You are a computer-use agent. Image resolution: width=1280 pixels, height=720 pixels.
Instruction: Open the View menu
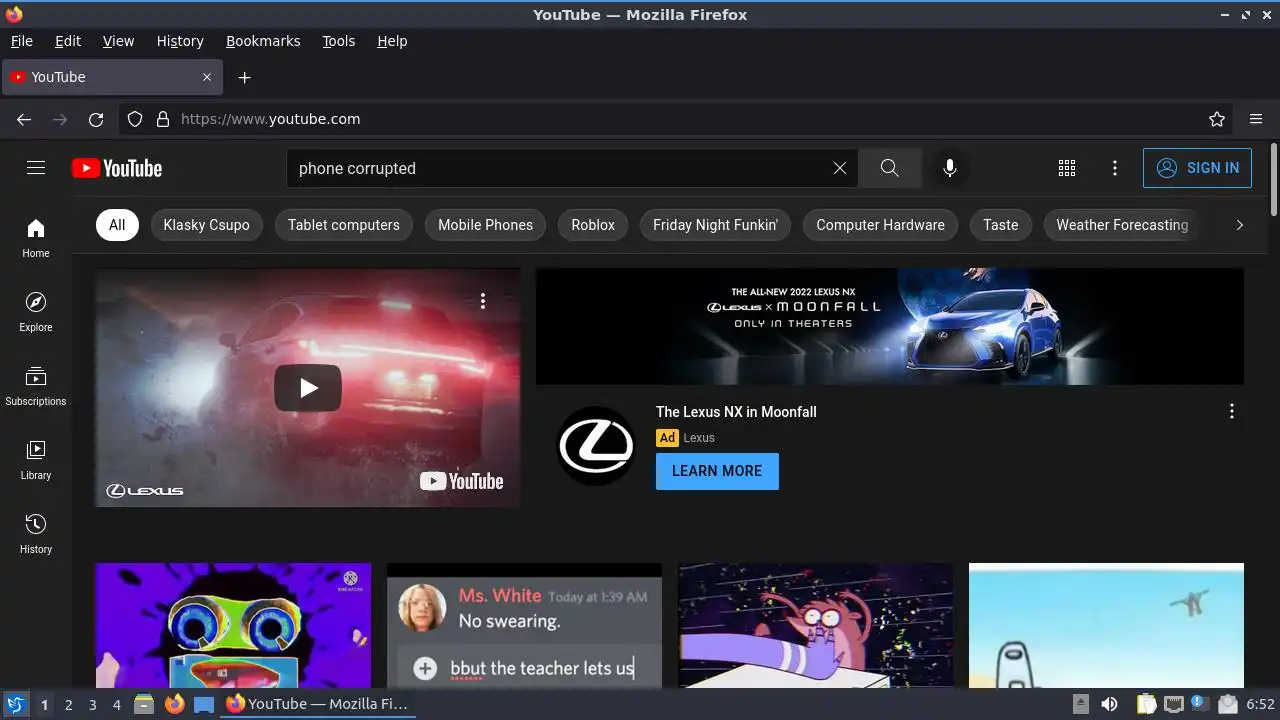tap(118, 41)
